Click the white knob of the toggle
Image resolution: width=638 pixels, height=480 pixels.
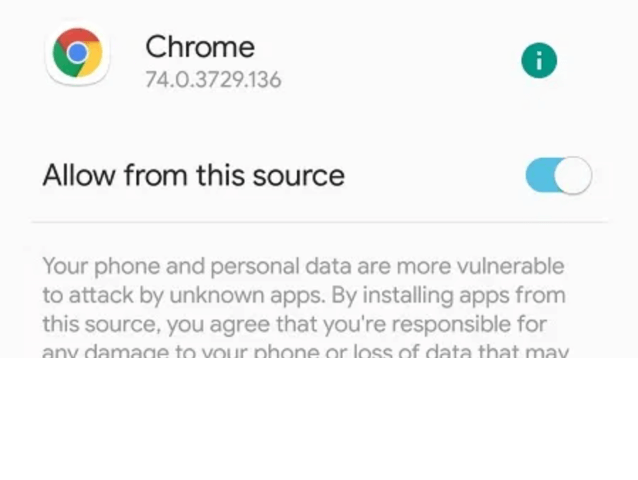click(x=573, y=176)
